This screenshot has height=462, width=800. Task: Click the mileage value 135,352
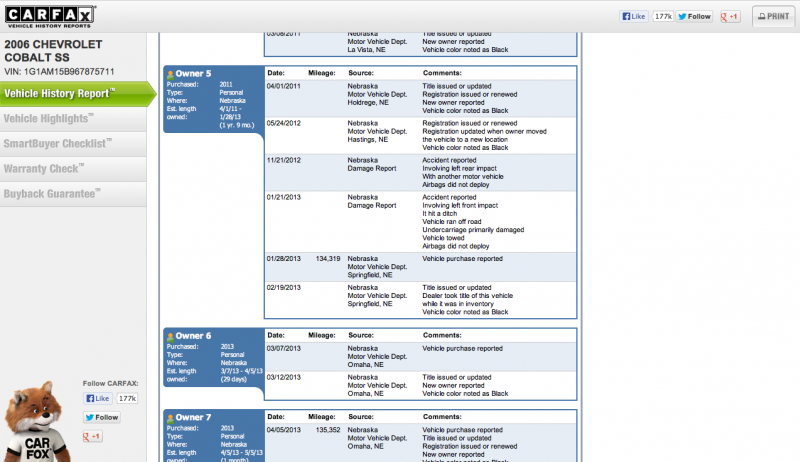click(328, 430)
